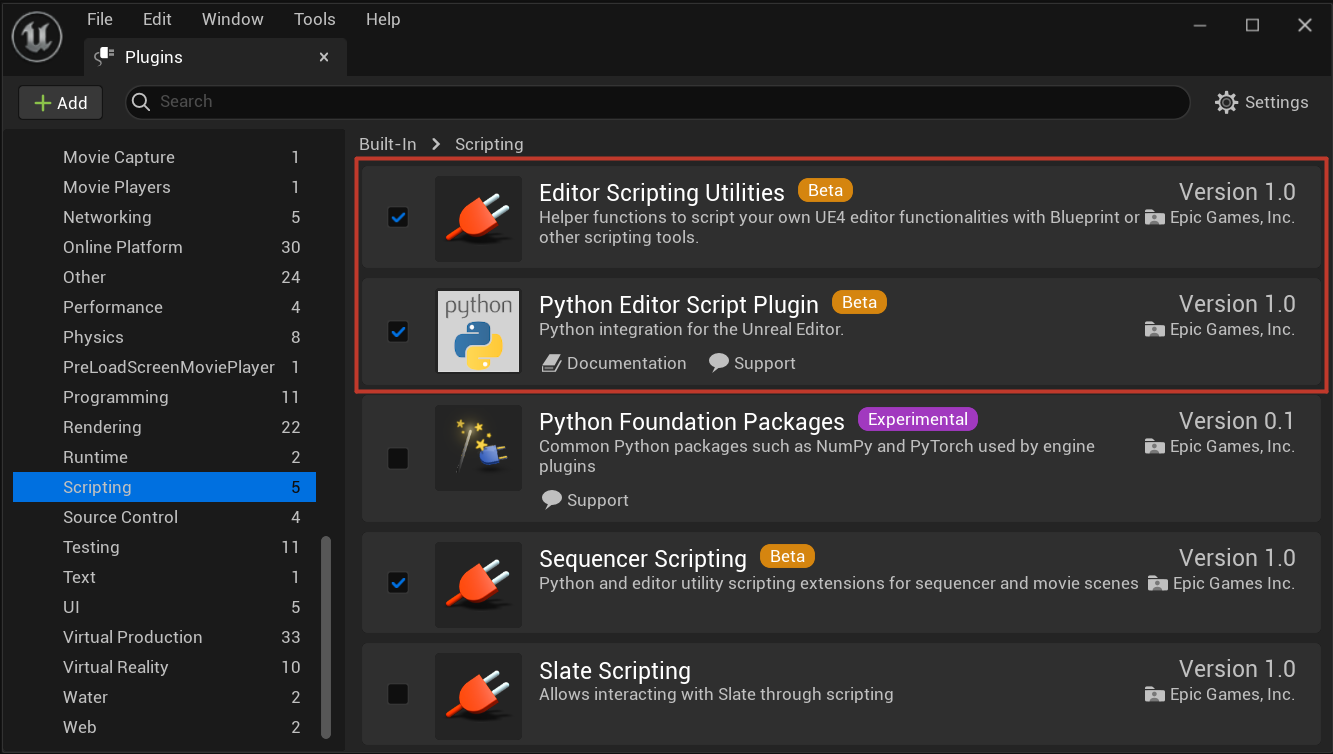
Task: Select the Programming category
Action: pyautogui.click(x=164, y=397)
